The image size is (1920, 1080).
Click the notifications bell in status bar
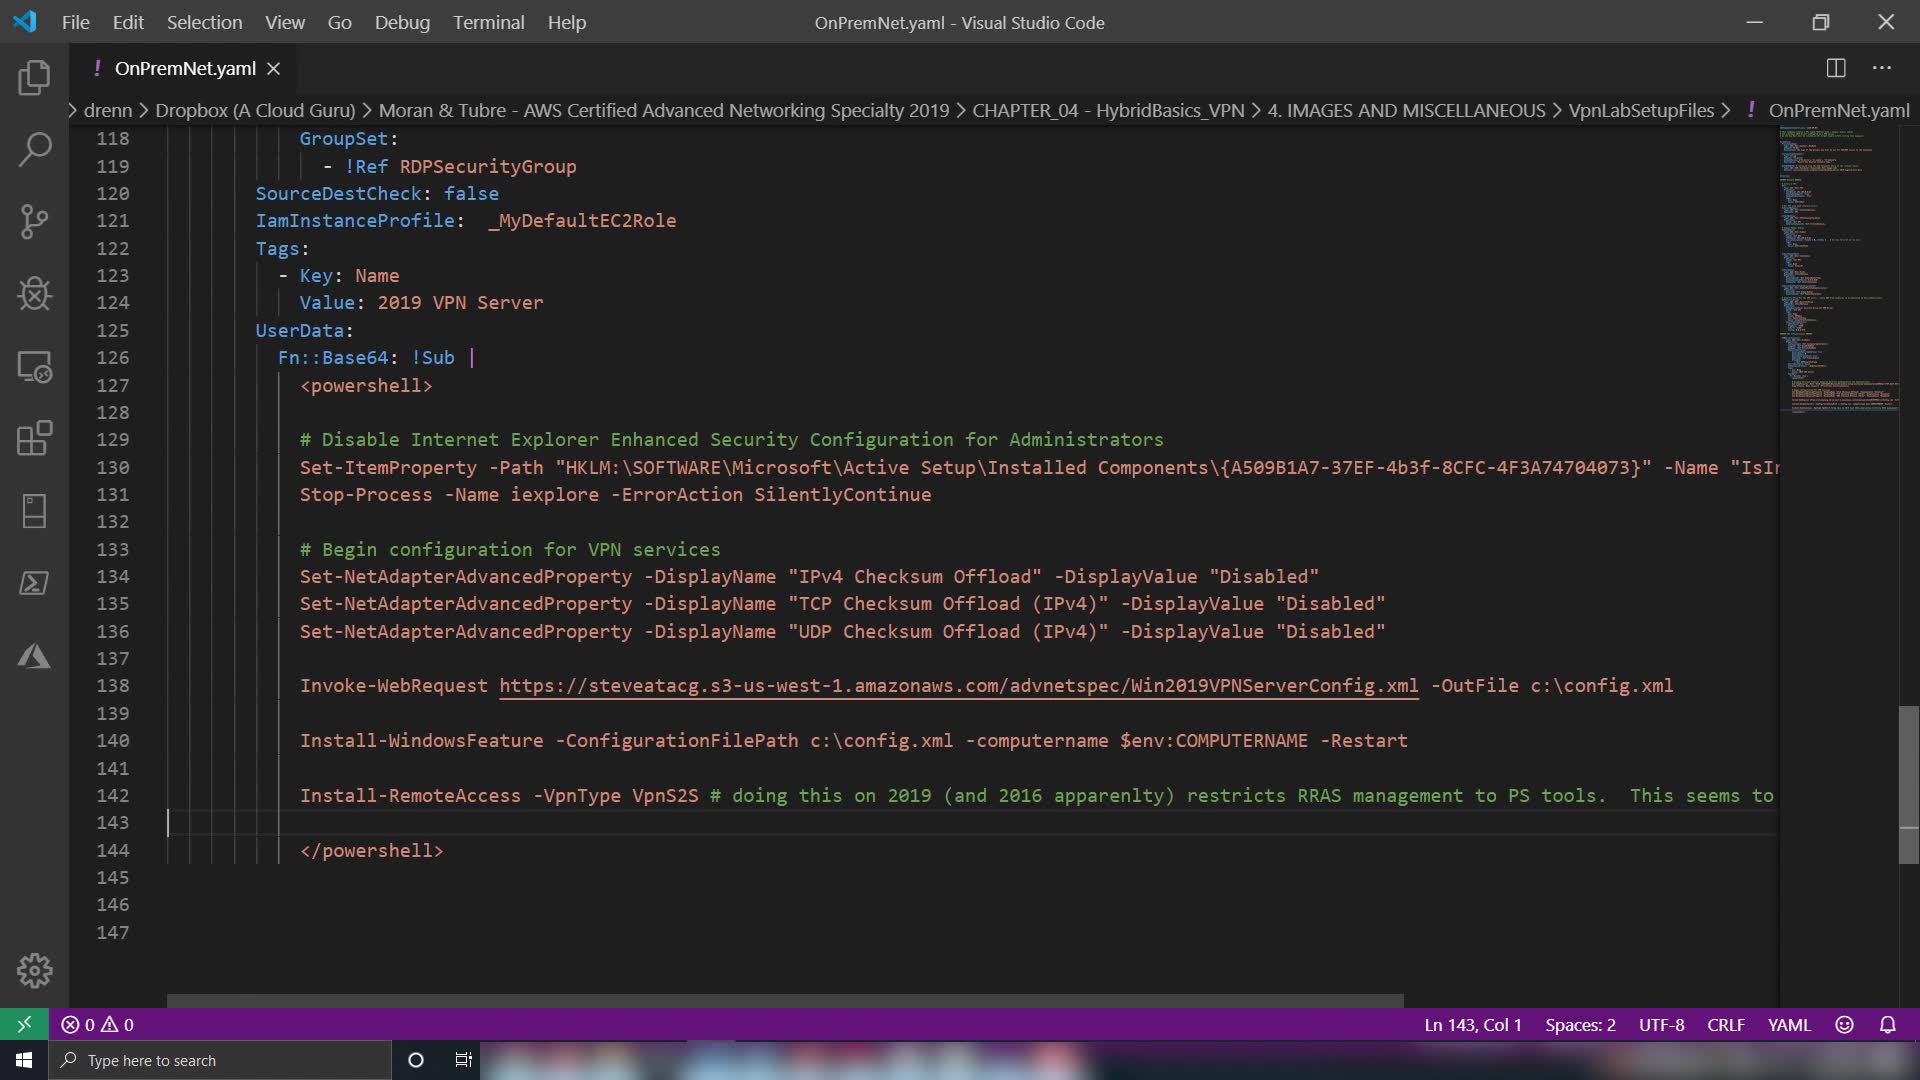[x=1887, y=1025]
